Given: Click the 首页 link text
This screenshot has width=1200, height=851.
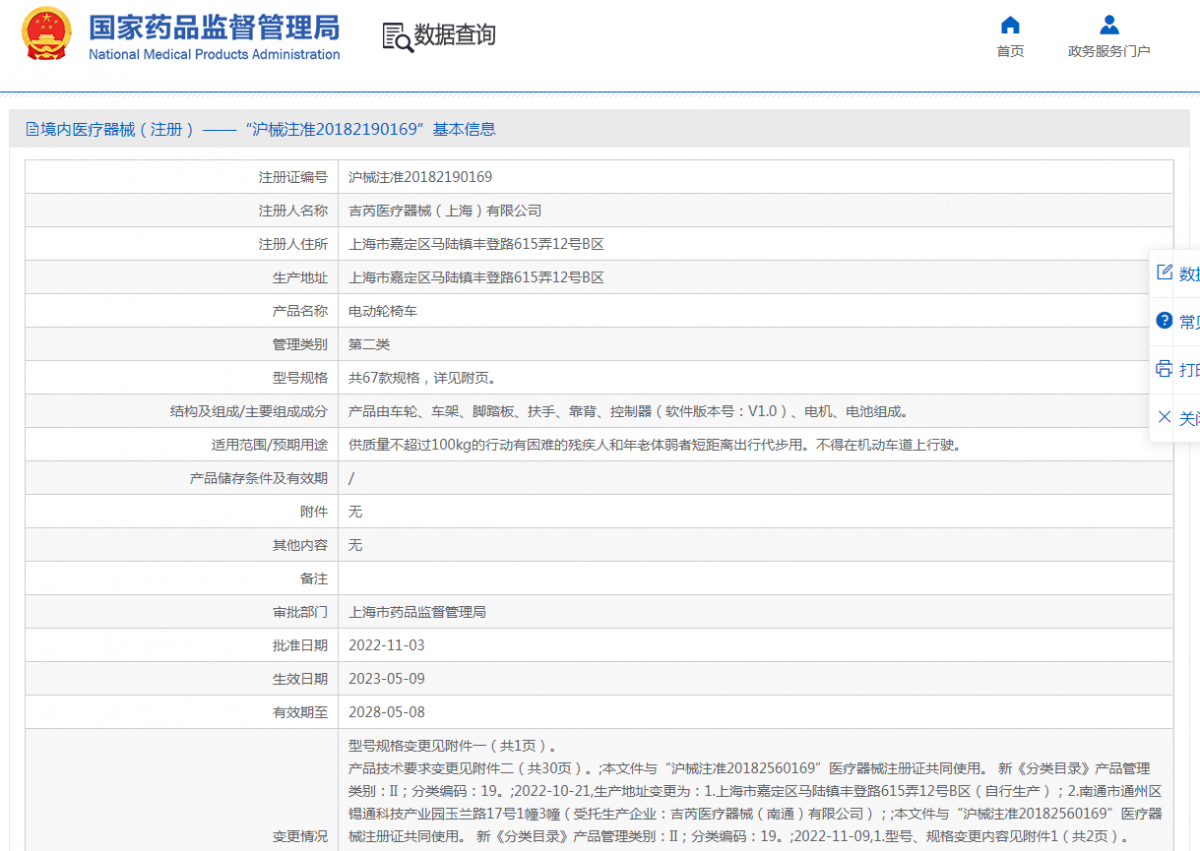Looking at the screenshot, I should (1010, 51).
